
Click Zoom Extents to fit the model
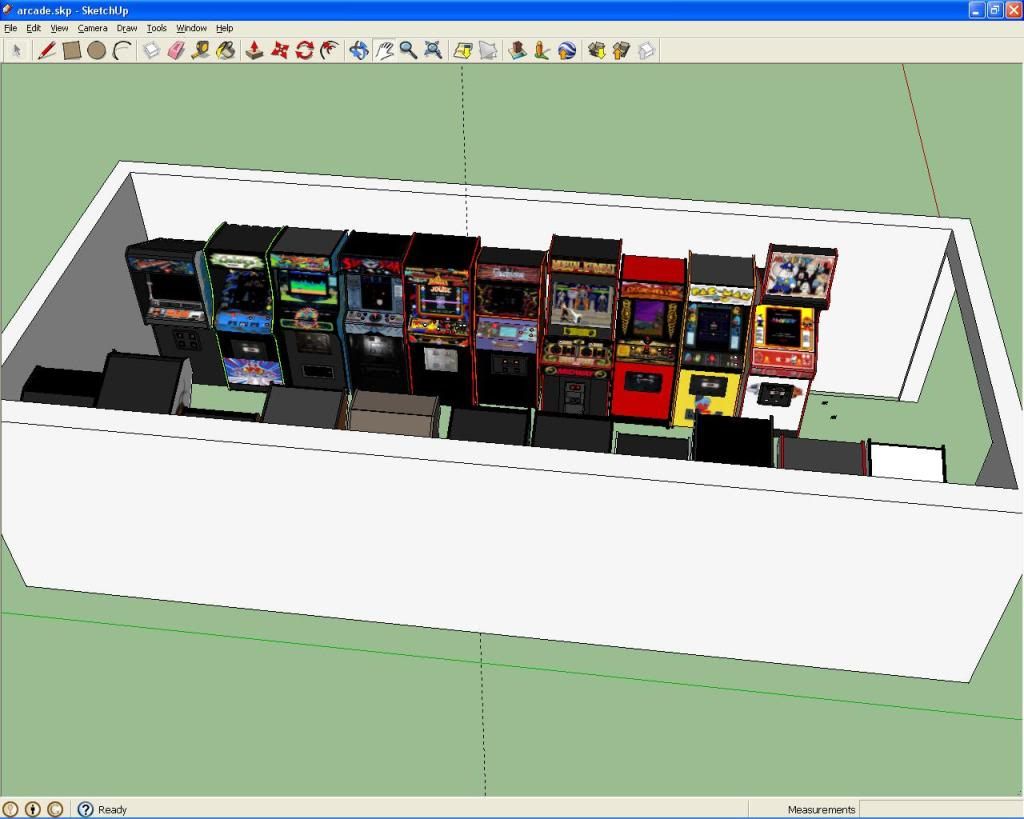click(432, 50)
